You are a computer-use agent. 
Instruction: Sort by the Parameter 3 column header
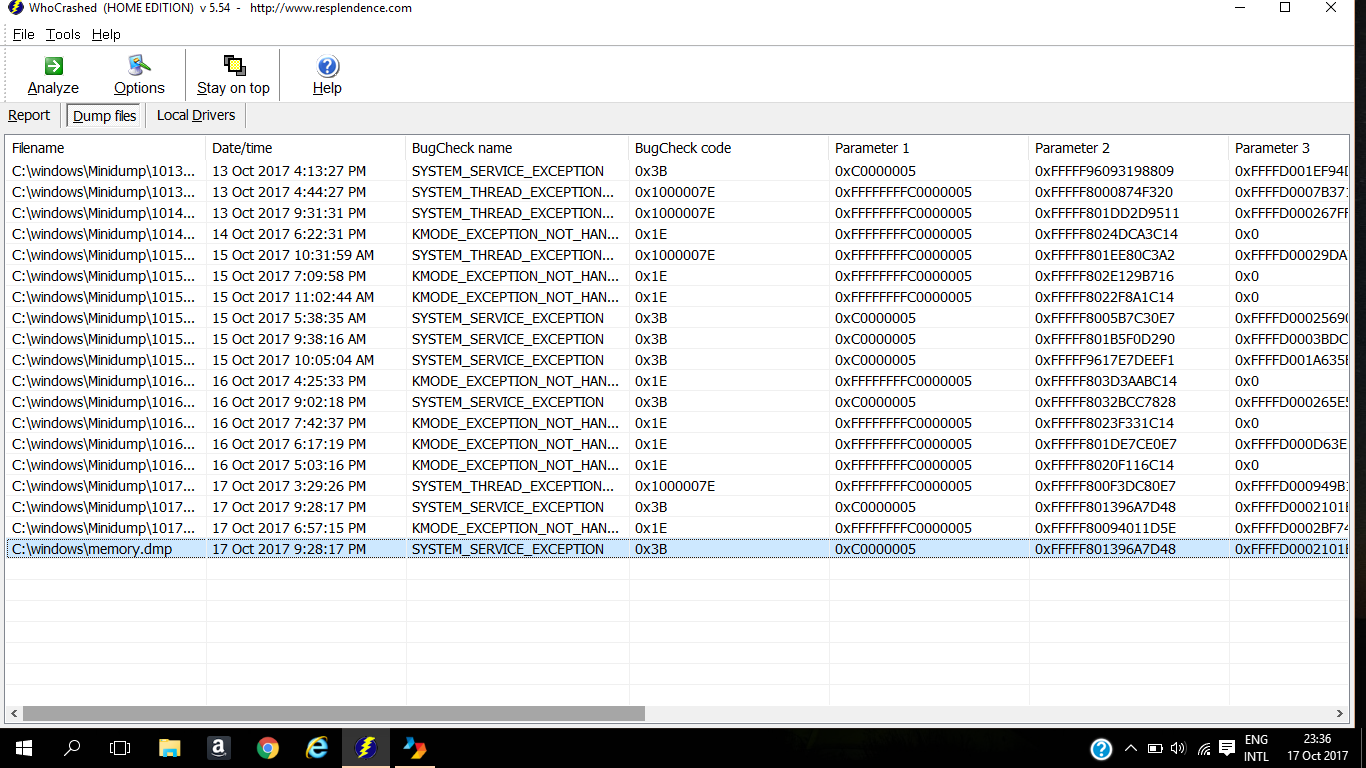[1290, 148]
